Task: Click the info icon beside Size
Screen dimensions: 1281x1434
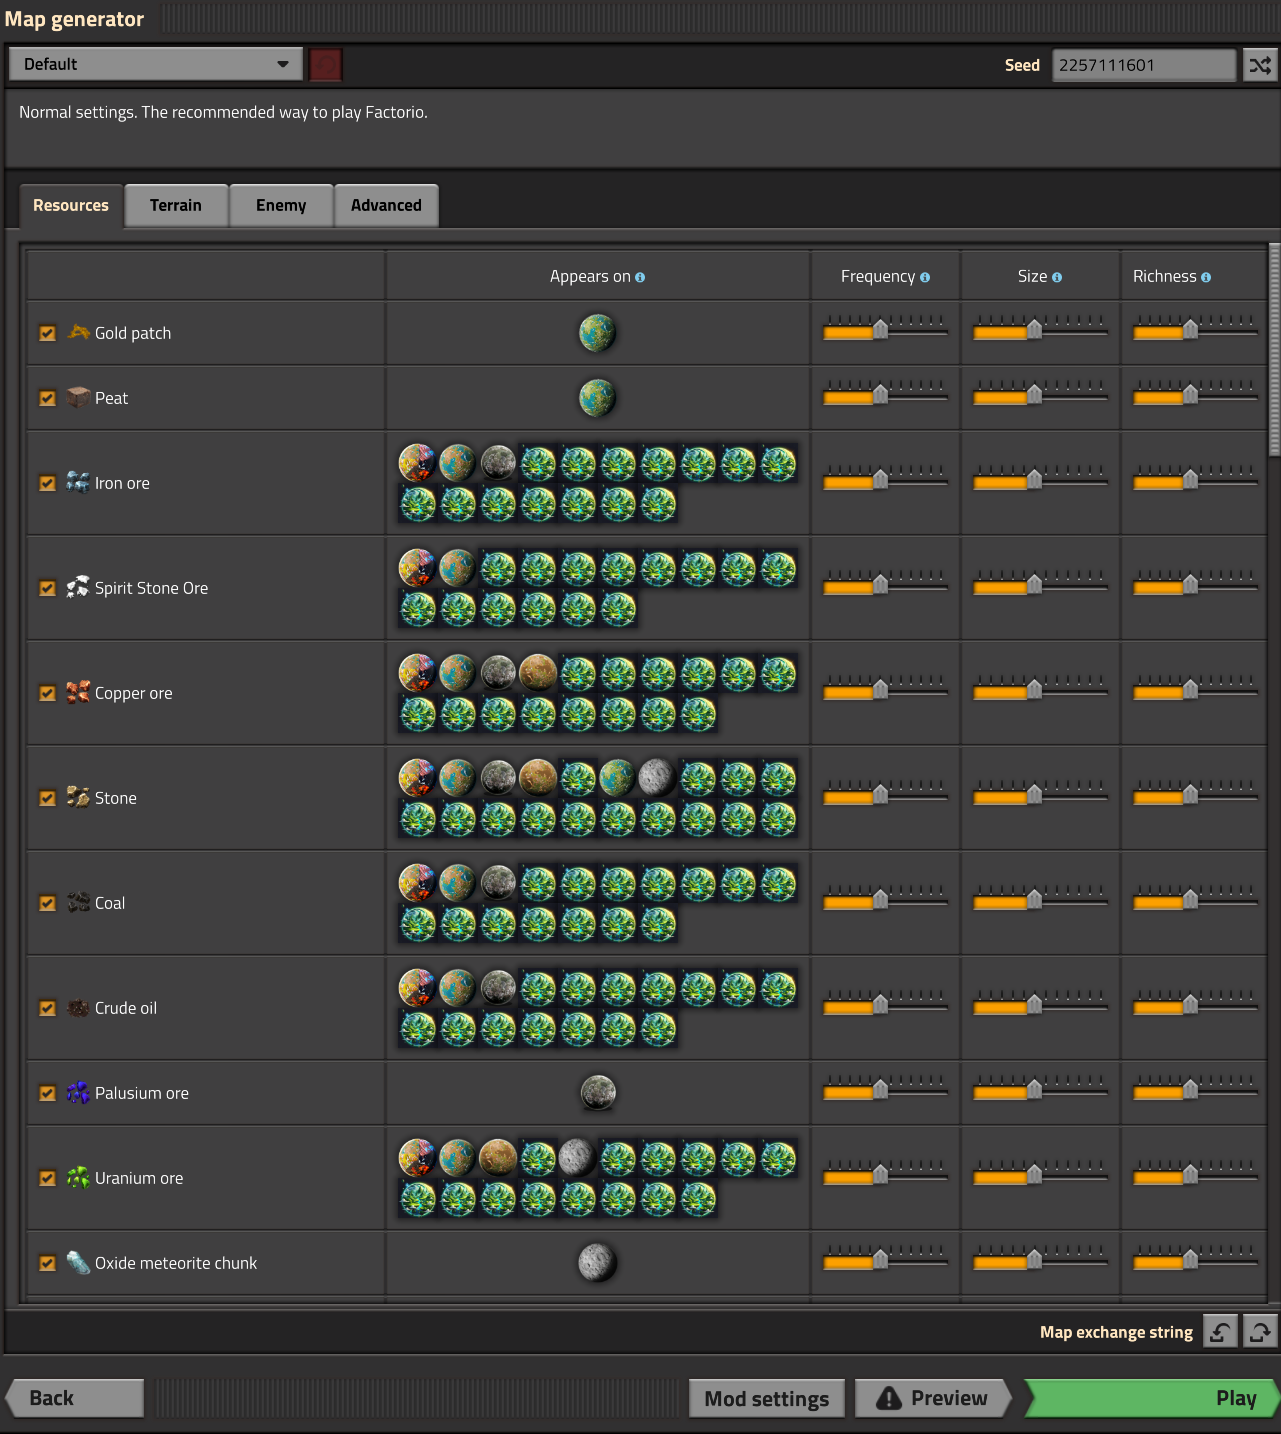Action: tap(1057, 277)
